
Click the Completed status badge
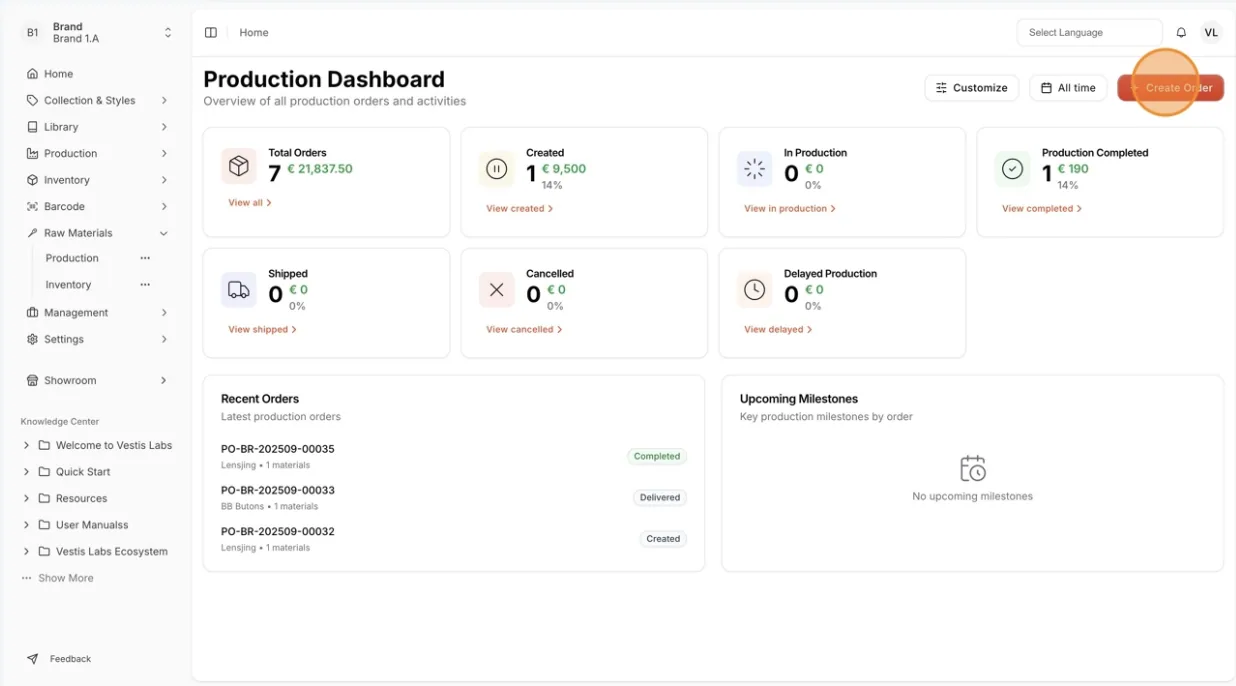pyautogui.click(x=657, y=456)
